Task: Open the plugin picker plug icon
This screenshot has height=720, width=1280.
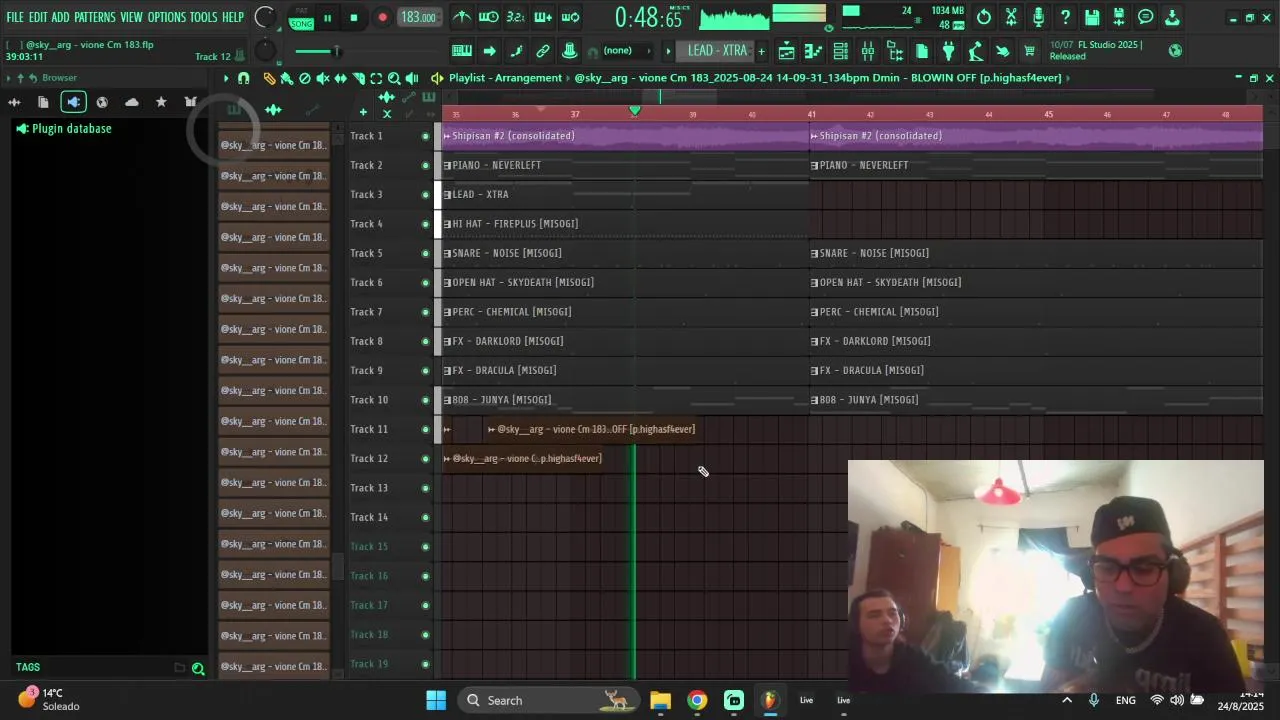Action: 949,51
